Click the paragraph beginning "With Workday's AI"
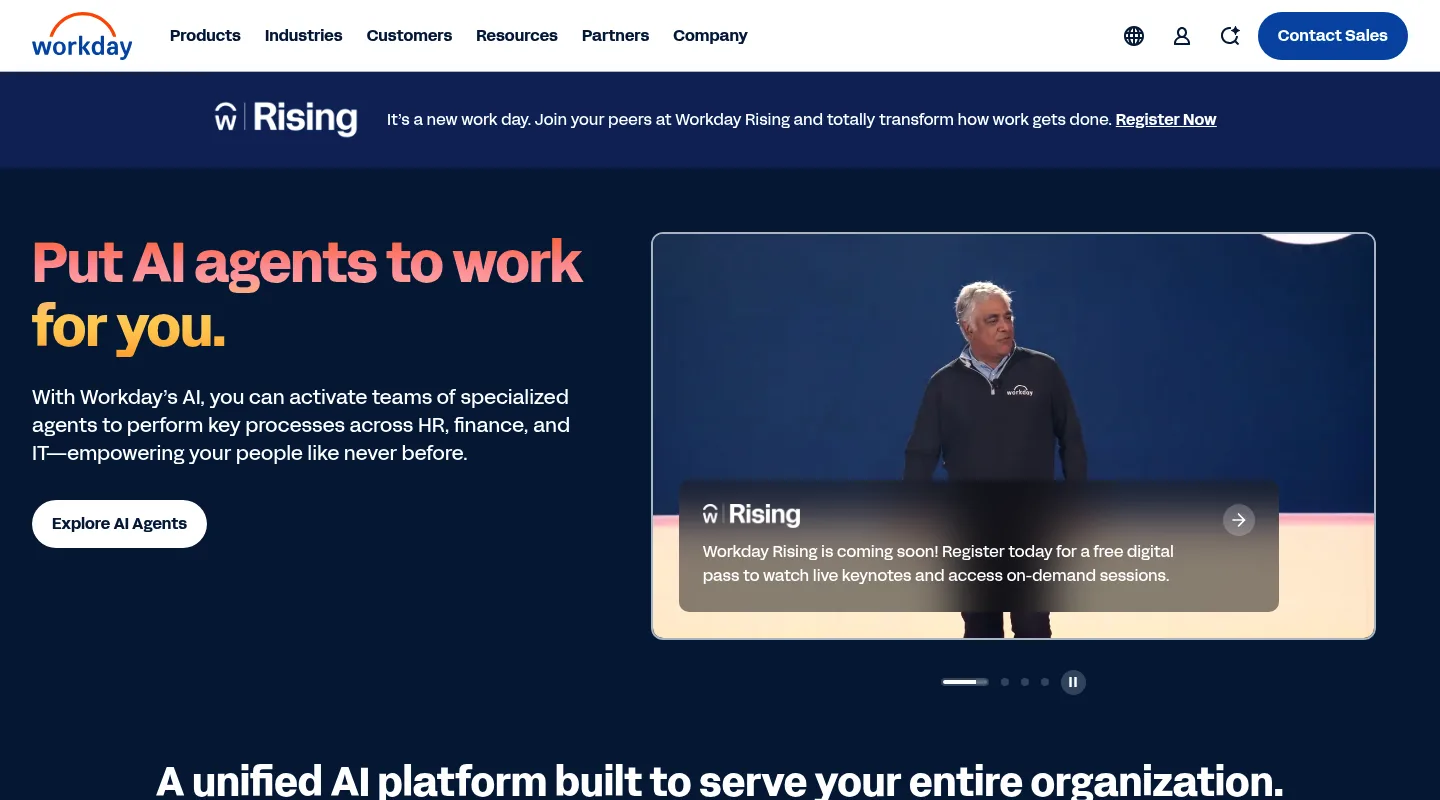Image resolution: width=1440 pixels, height=800 pixels. [301, 425]
